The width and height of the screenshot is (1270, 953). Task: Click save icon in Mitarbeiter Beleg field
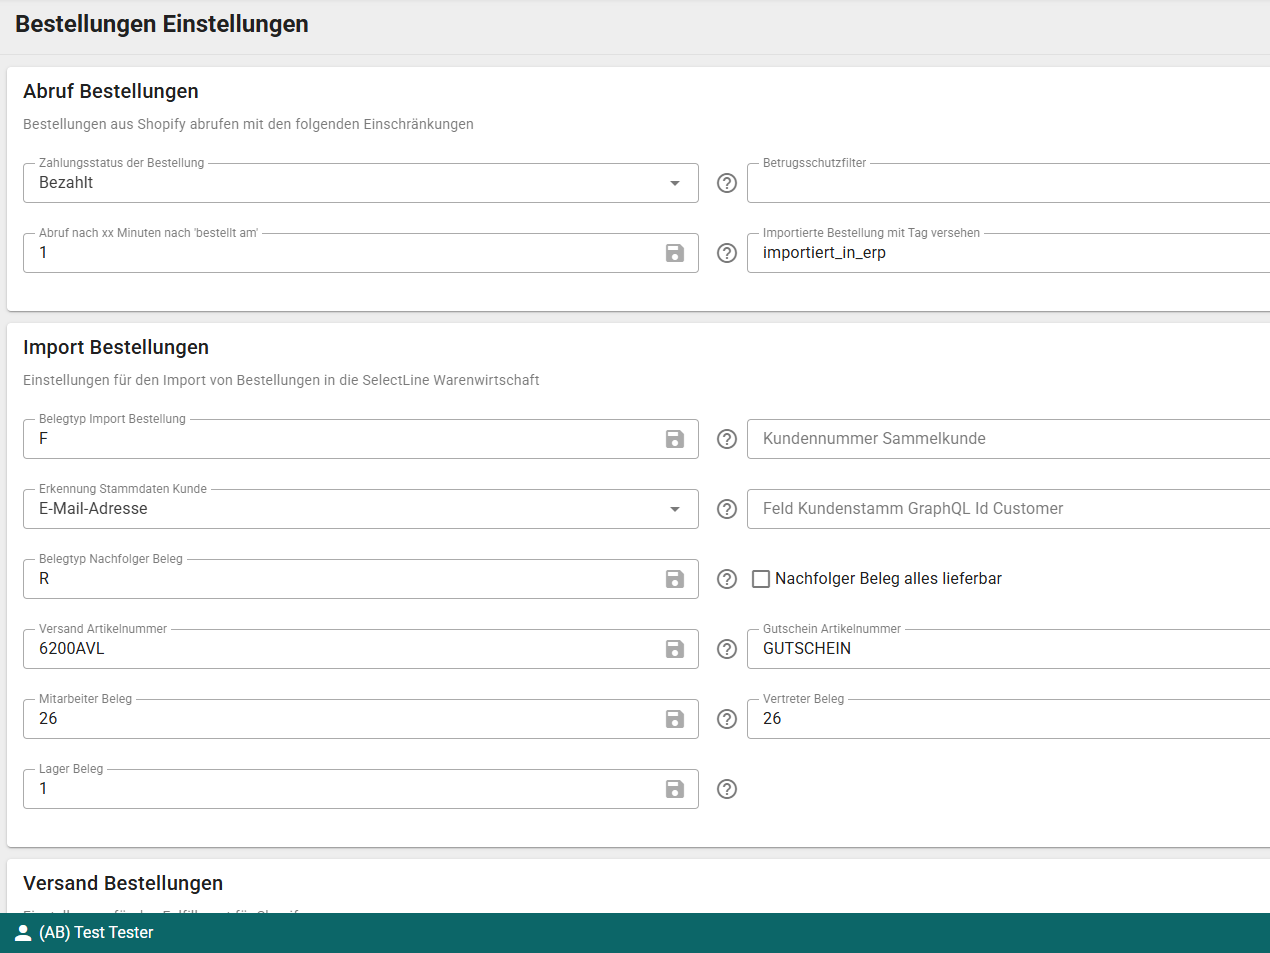[675, 719]
